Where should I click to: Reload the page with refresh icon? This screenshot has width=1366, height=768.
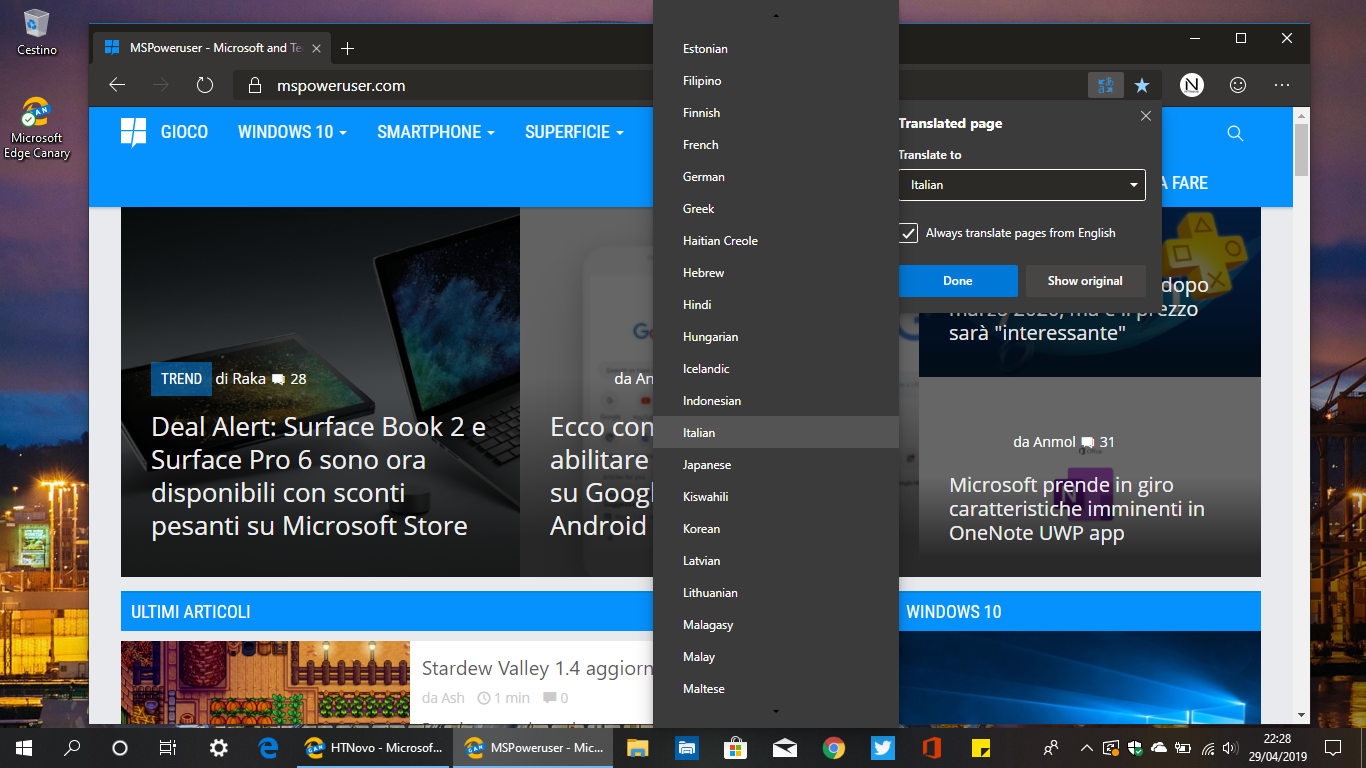click(205, 86)
